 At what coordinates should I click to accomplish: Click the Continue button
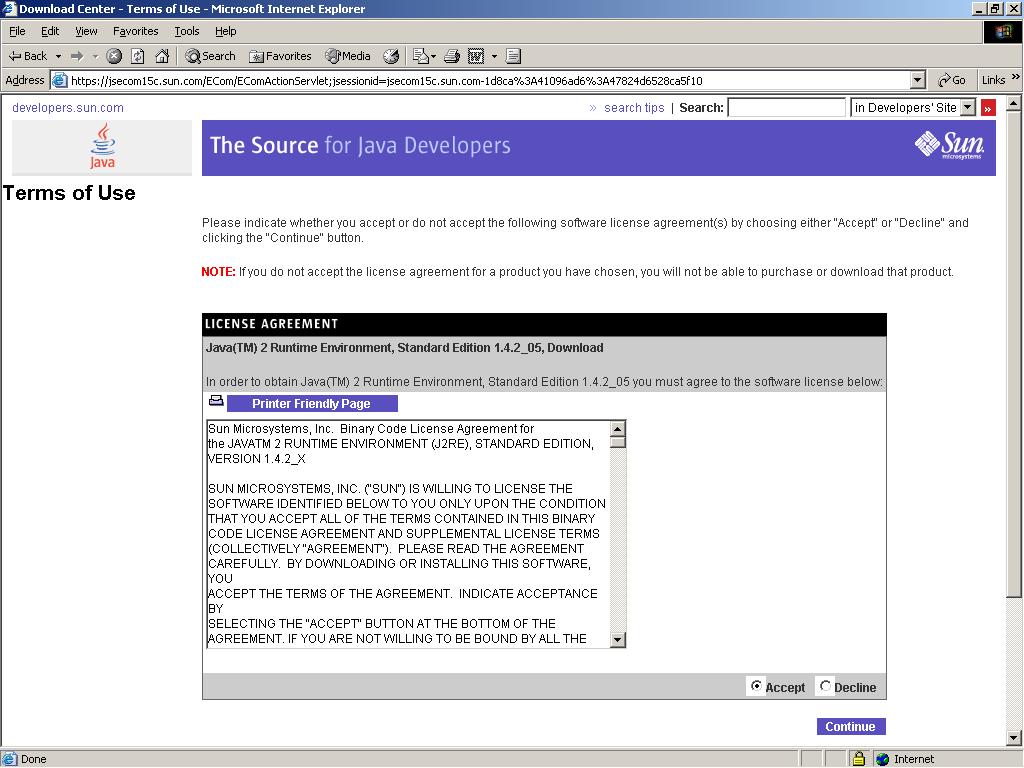coord(851,726)
